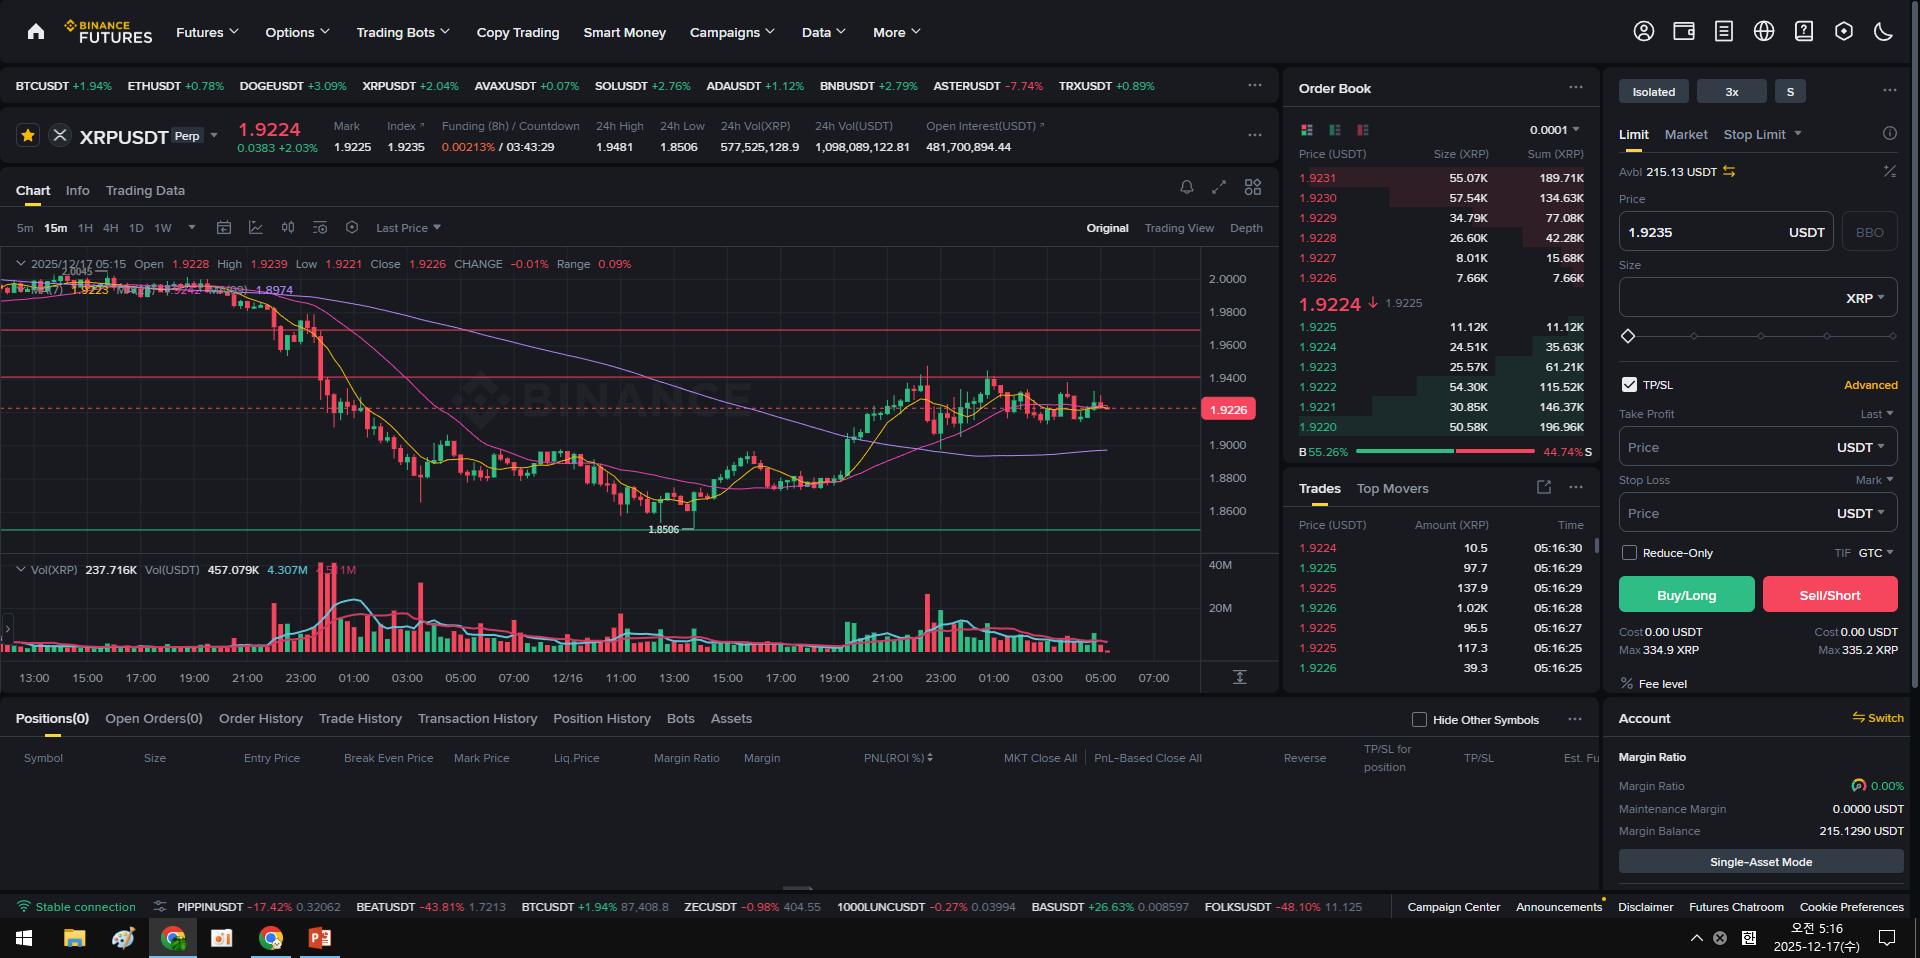Open the help question-mark icon

(1804, 32)
